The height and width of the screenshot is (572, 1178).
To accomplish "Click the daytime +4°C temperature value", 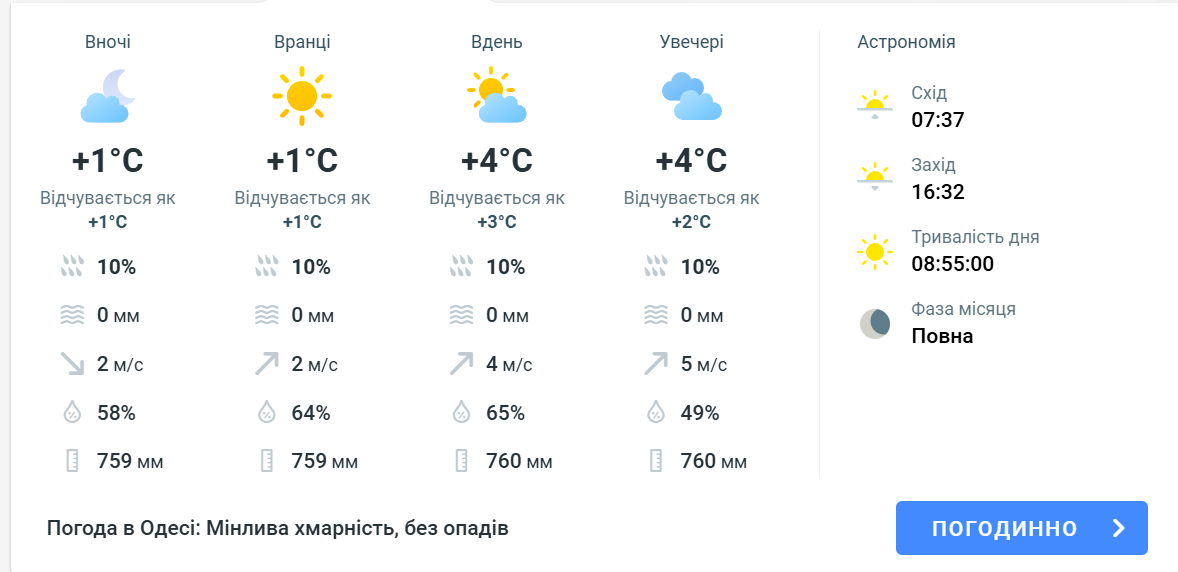I will click(x=496, y=161).
